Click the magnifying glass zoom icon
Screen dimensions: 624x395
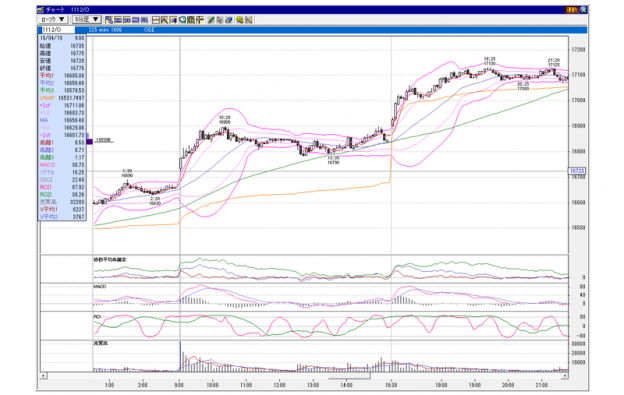[x=183, y=19]
